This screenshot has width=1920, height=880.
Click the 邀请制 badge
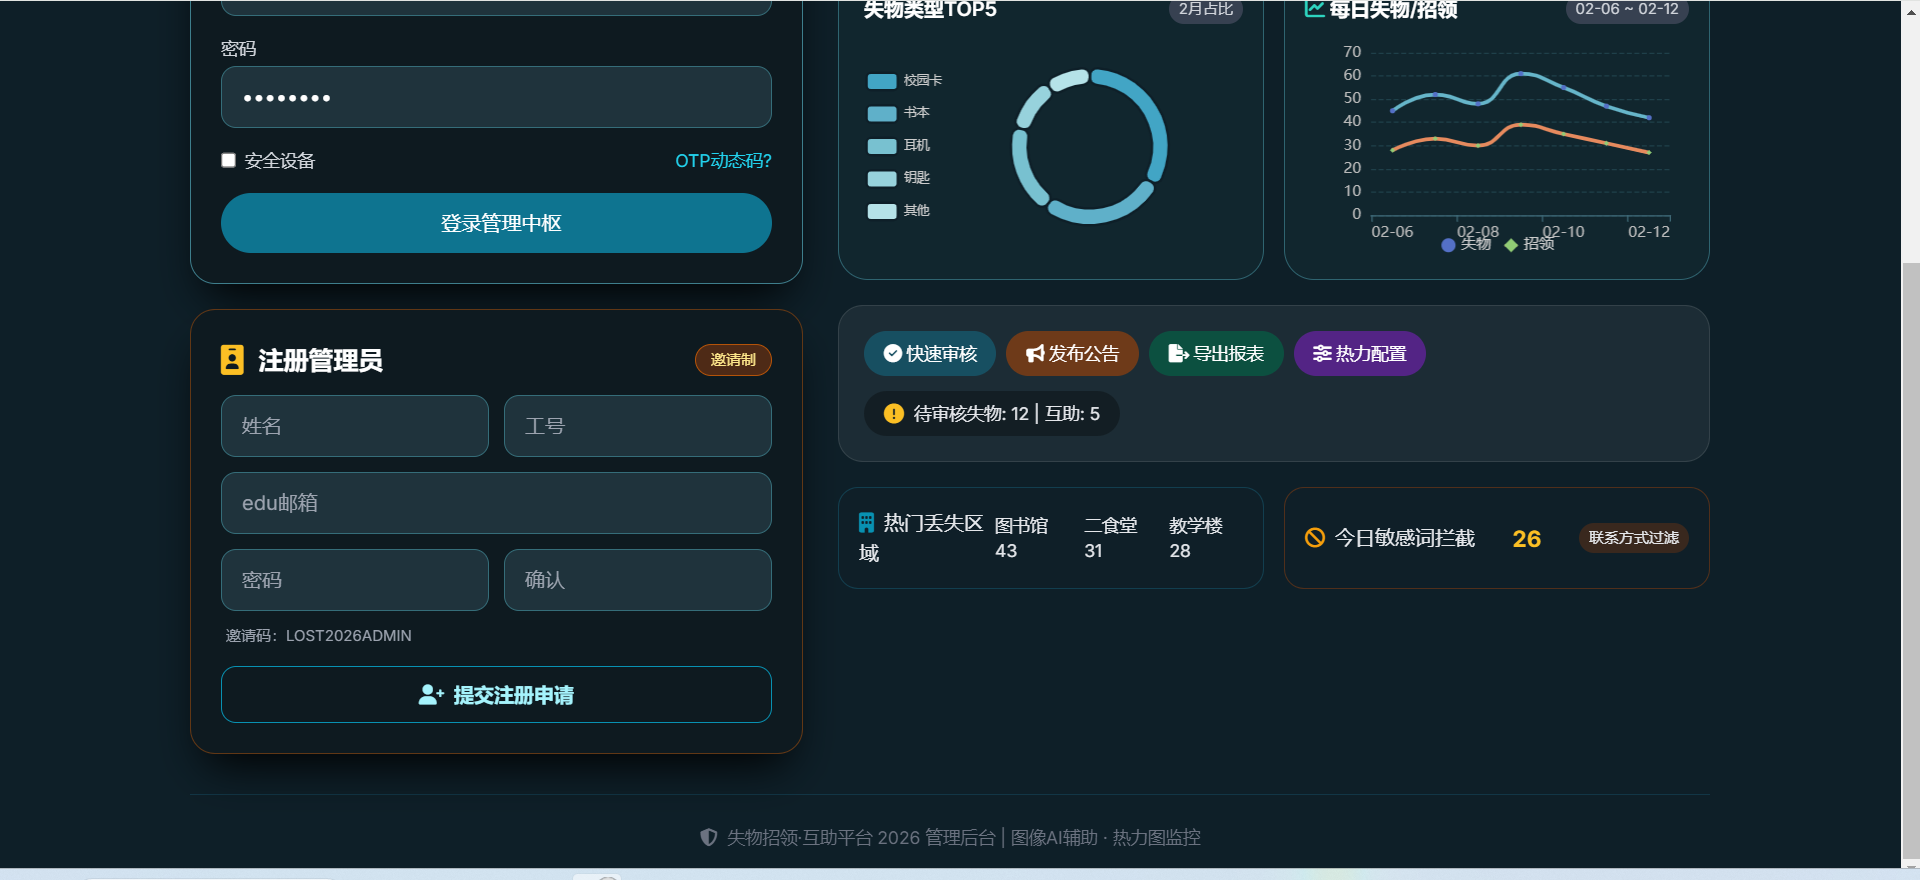[733, 360]
